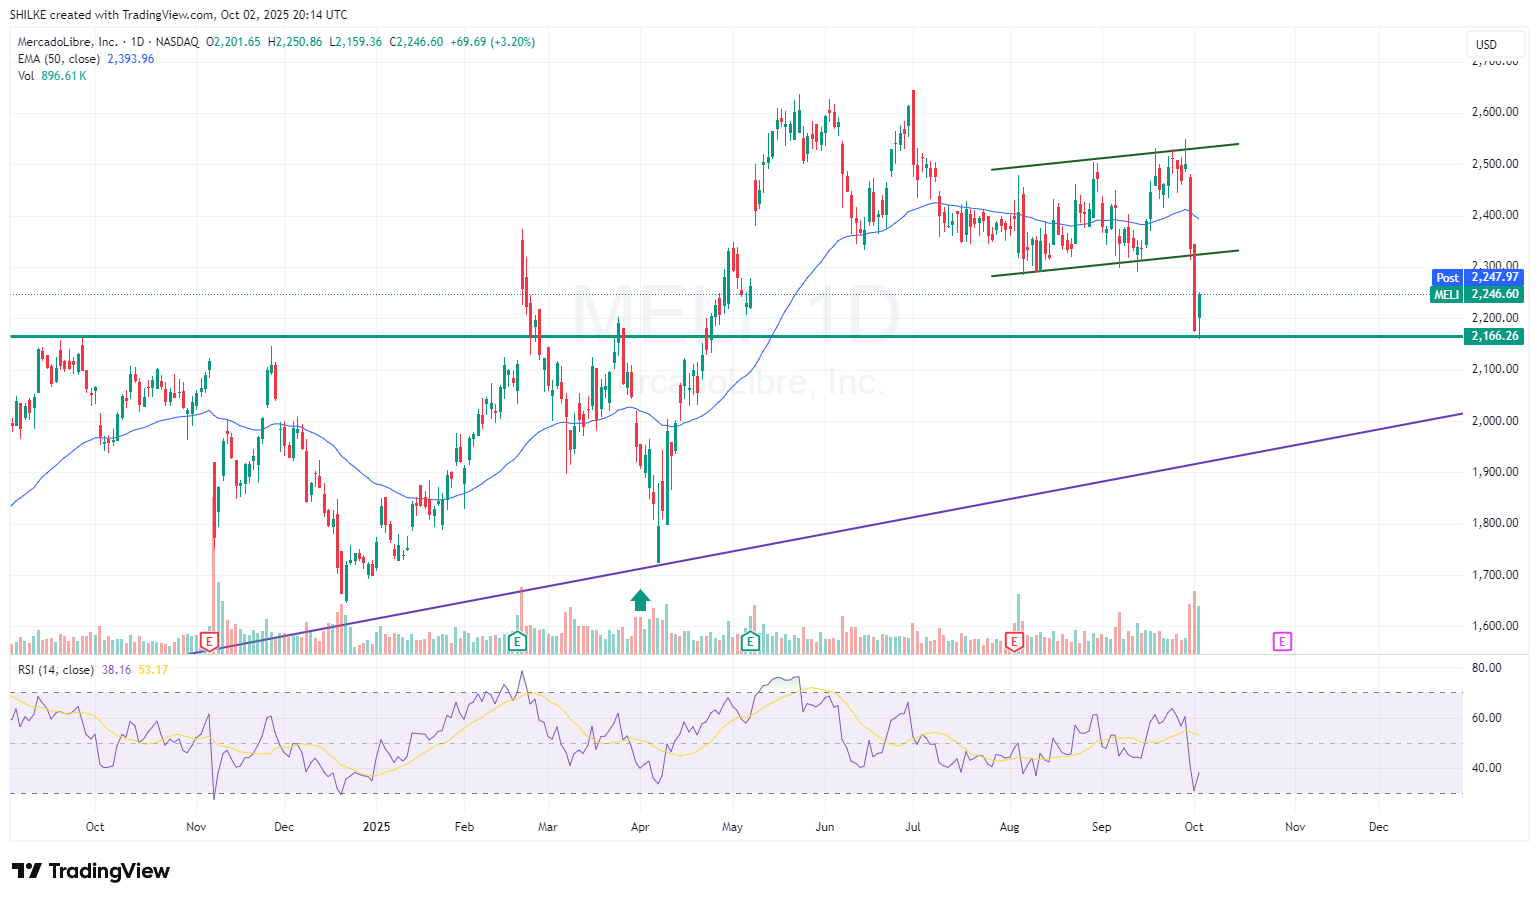This screenshot has width=1539, height=901.
Task: Click the MELI price label 2,246.60
Action: pyautogui.click(x=1477, y=294)
